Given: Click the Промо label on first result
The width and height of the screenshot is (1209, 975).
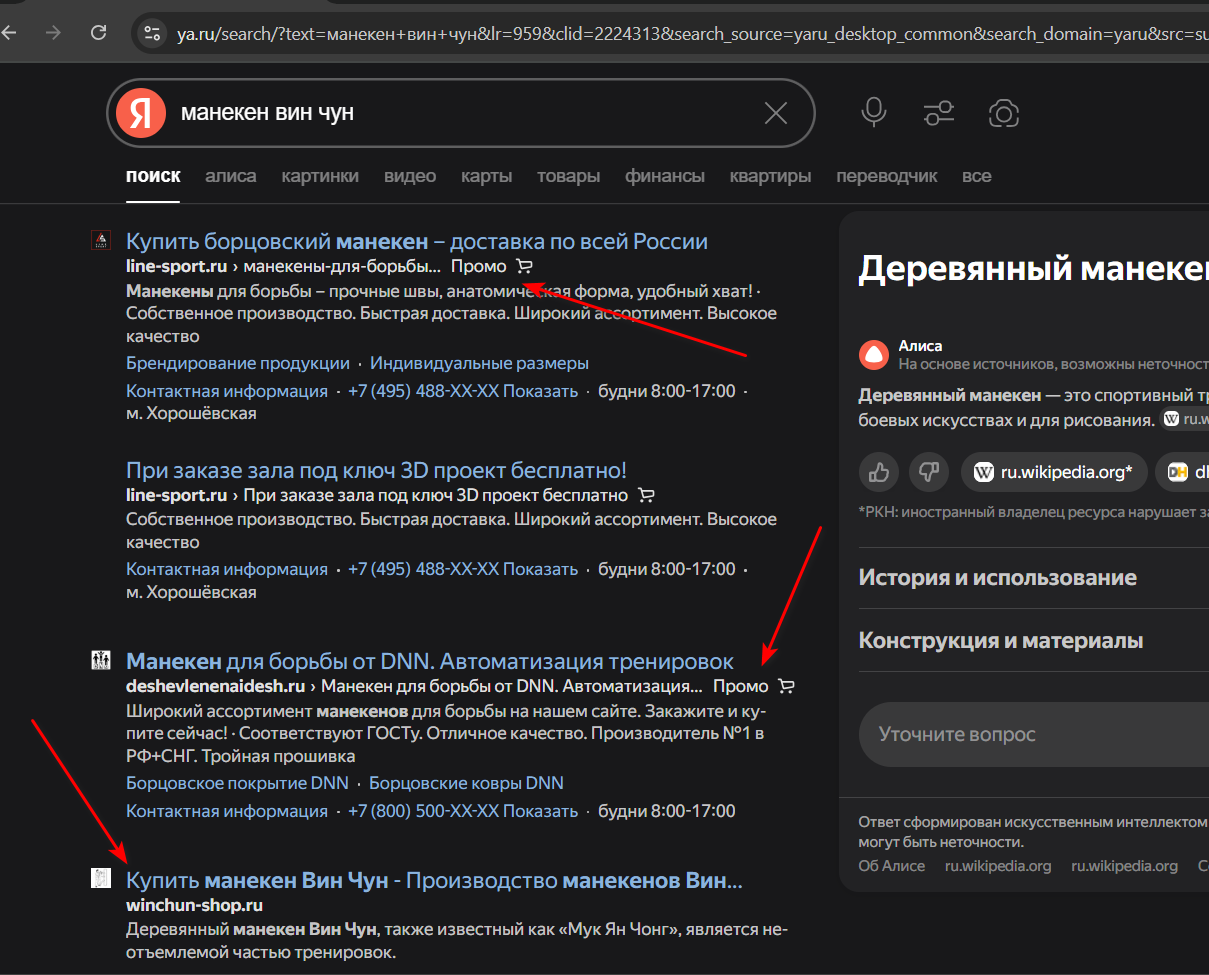Looking at the screenshot, I should pyautogui.click(x=478, y=266).
